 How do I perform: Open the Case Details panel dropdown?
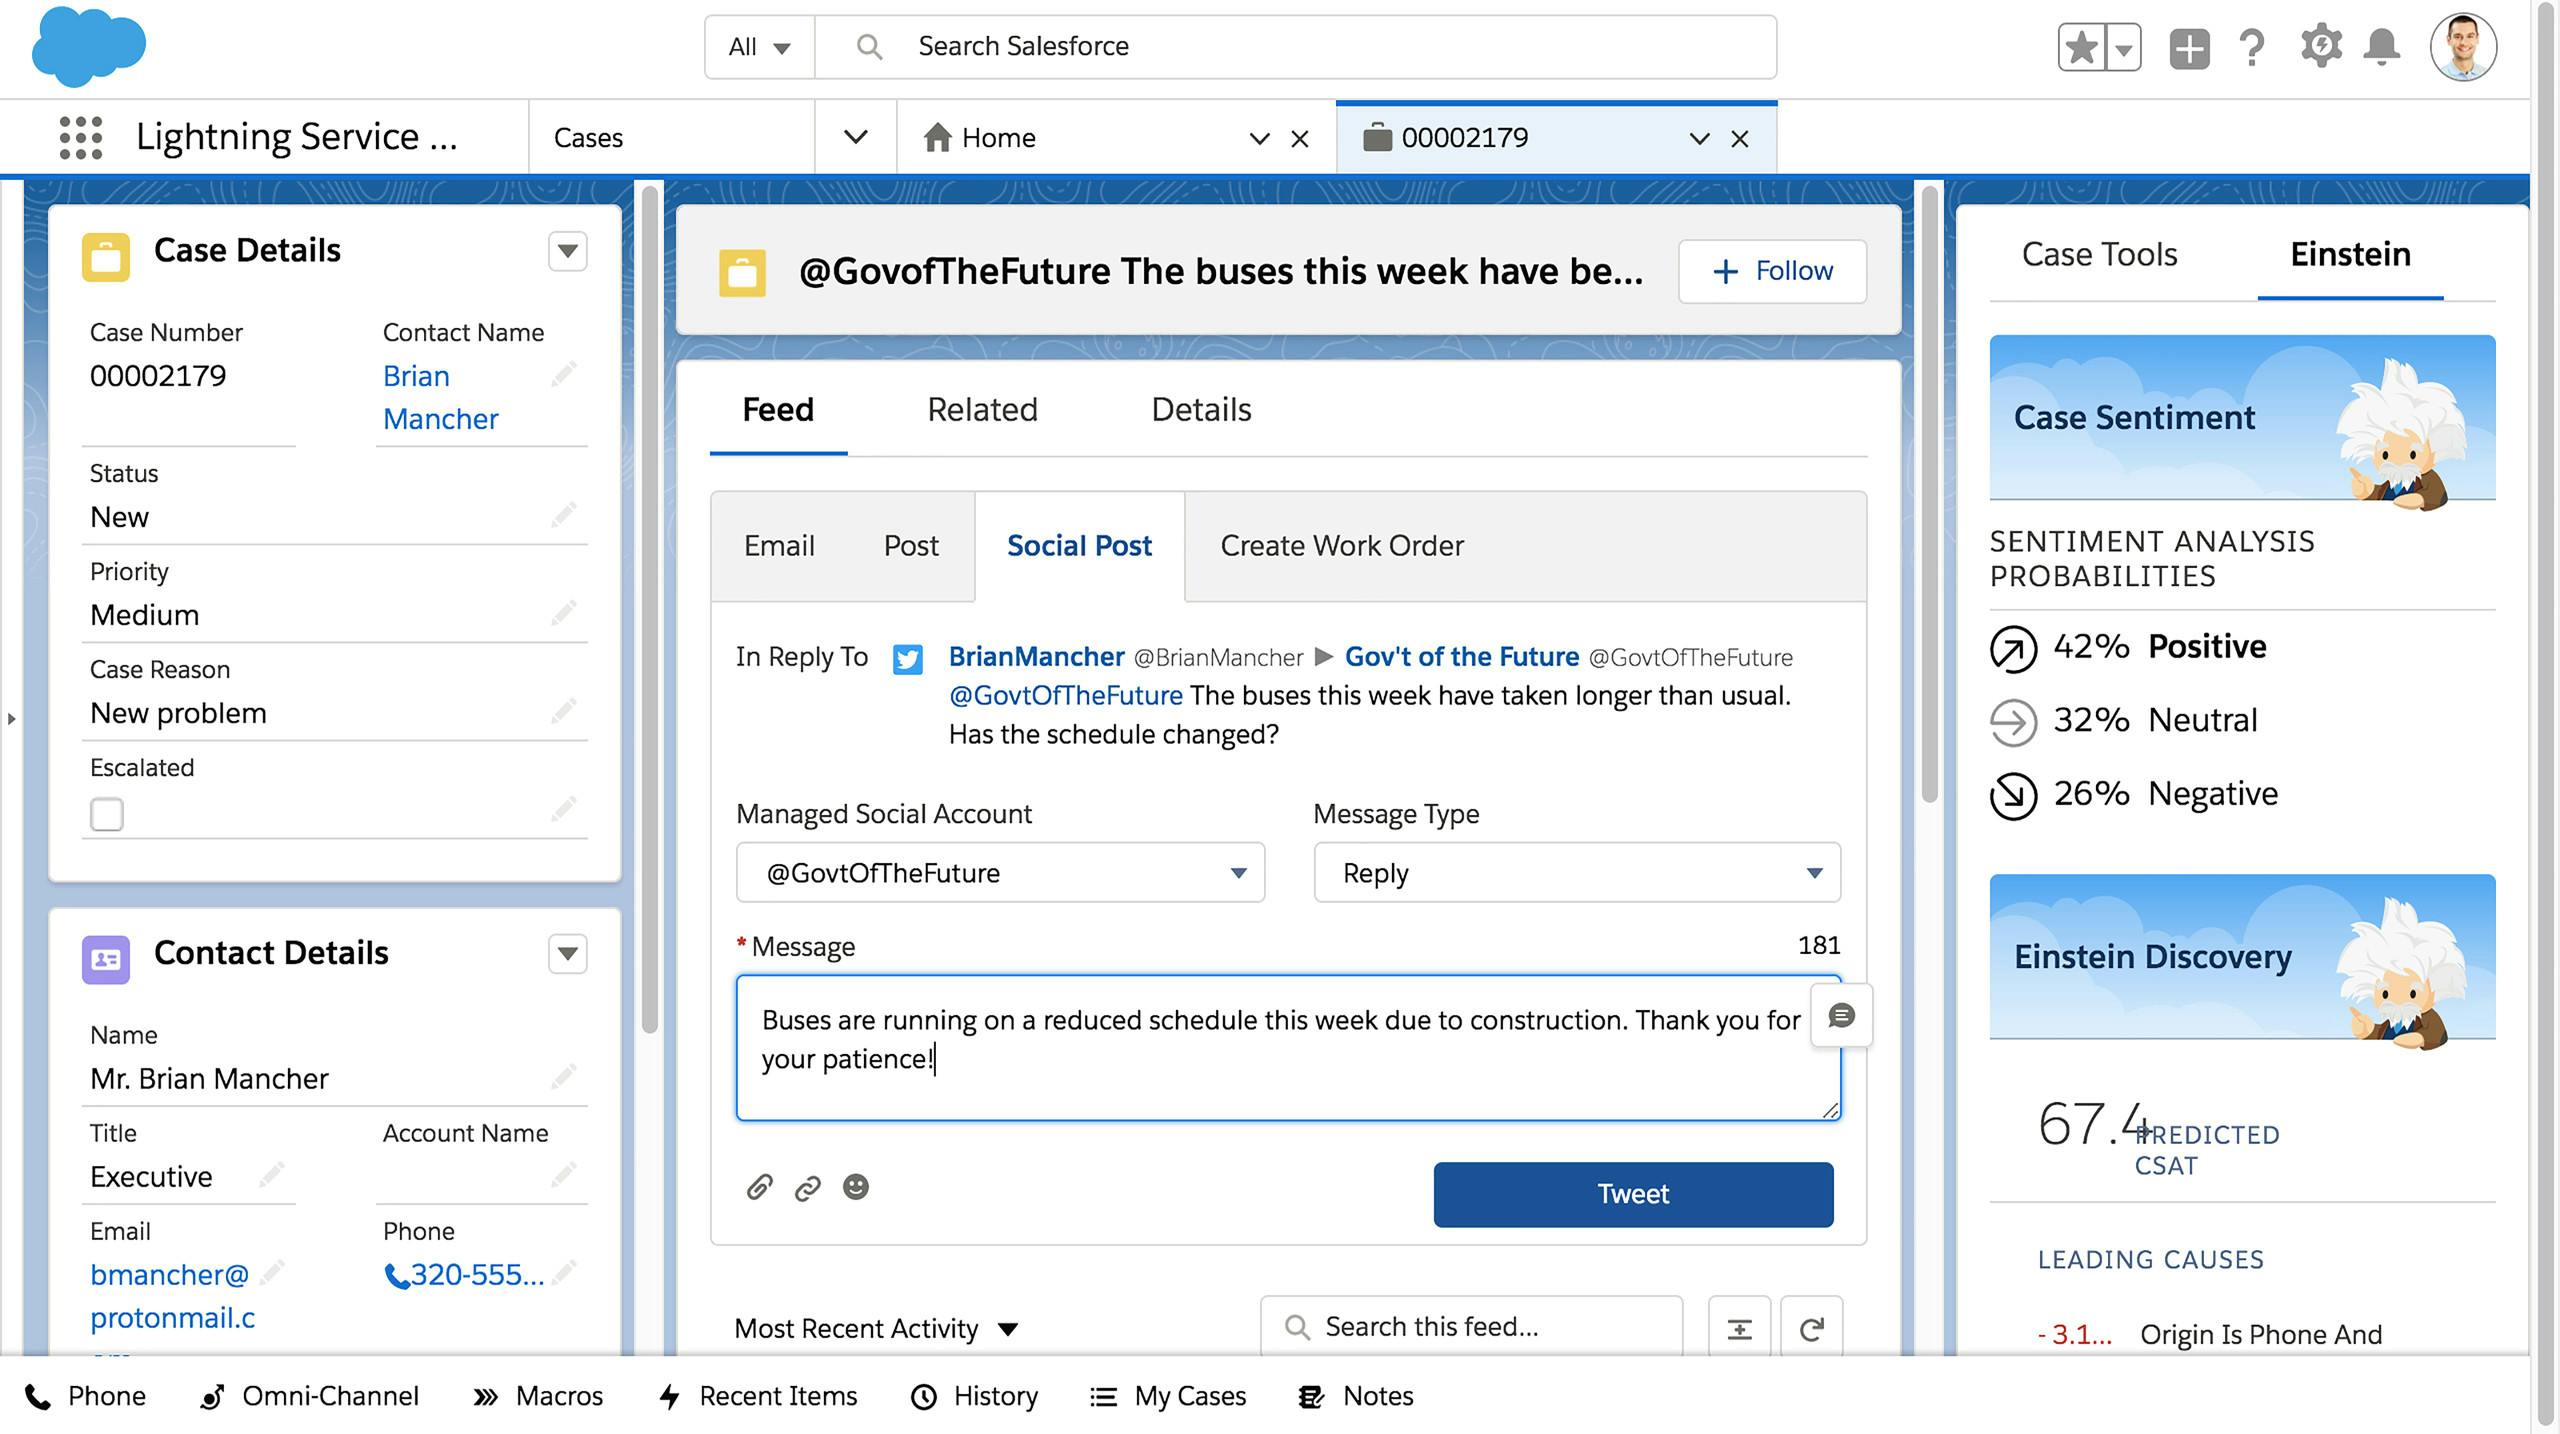pyautogui.click(x=567, y=251)
